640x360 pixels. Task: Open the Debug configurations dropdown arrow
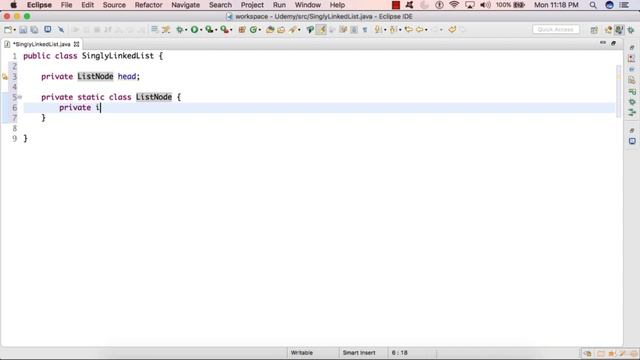pyautogui.click(x=186, y=30)
